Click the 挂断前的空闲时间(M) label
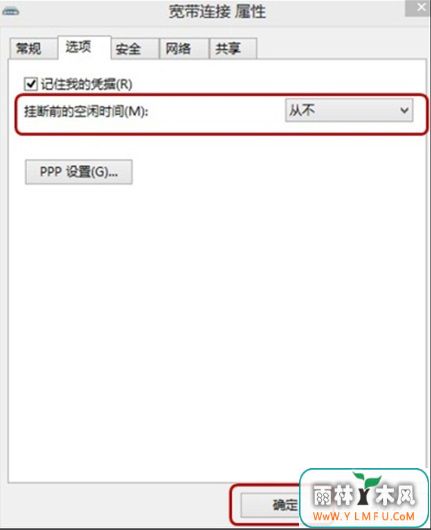 pyautogui.click(x=86, y=111)
